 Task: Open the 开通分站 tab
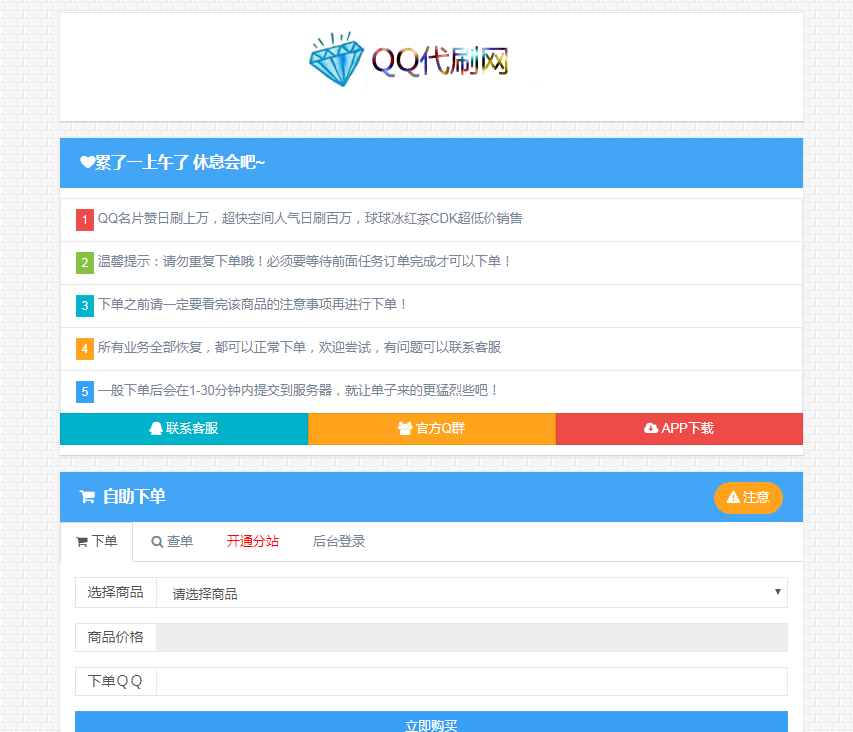point(252,541)
